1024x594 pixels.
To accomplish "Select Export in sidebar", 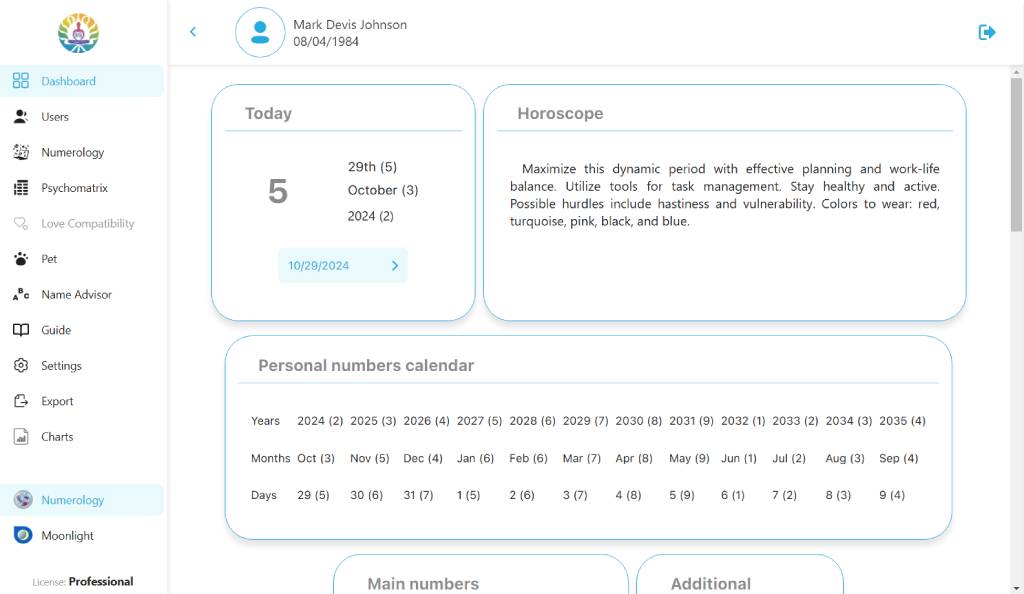I will point(82,401).
